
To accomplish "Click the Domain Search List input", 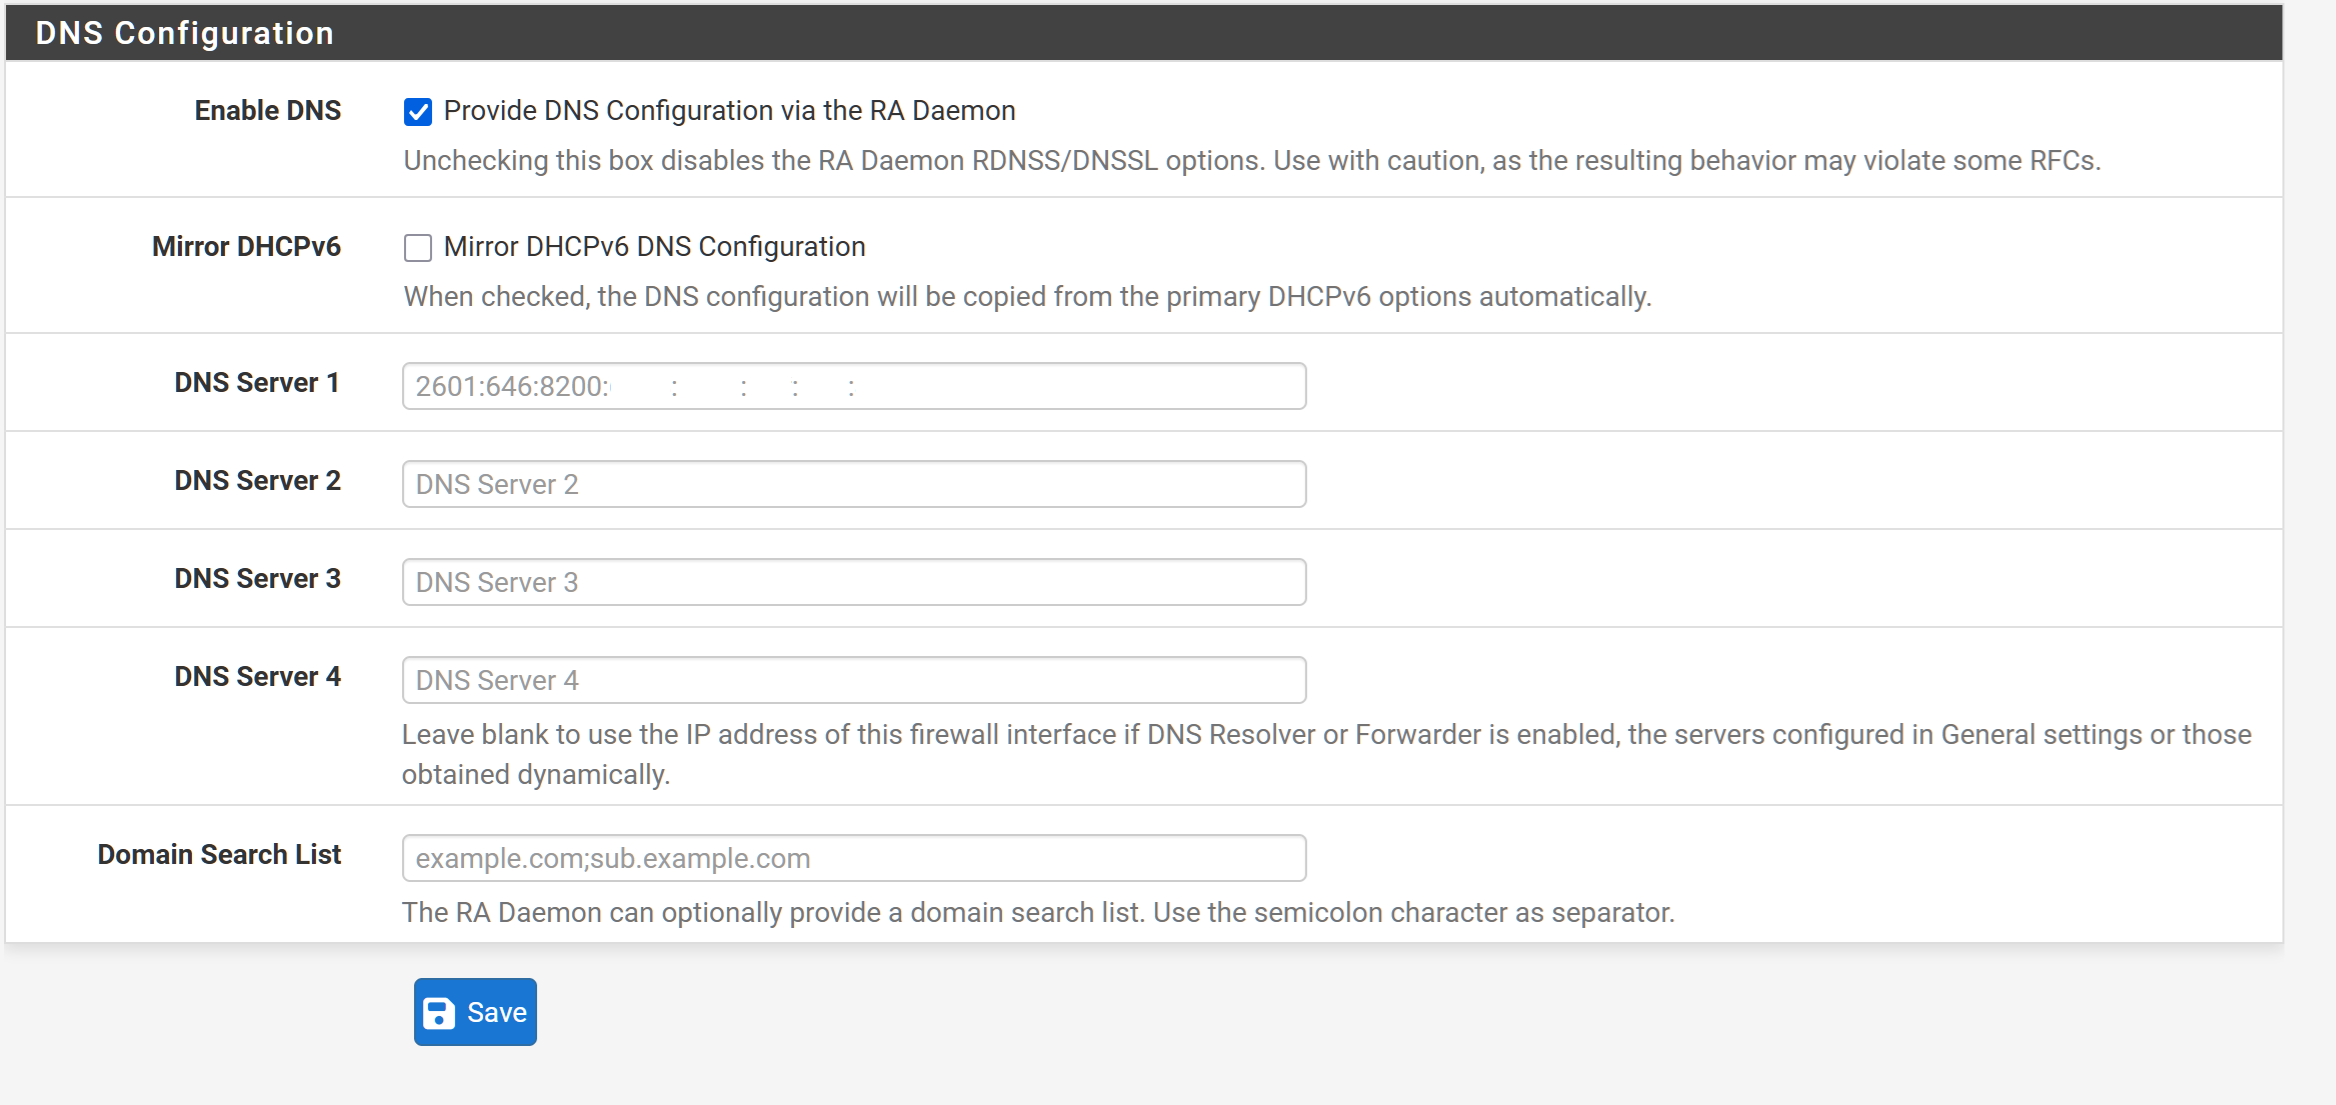I will pos(853,858).
